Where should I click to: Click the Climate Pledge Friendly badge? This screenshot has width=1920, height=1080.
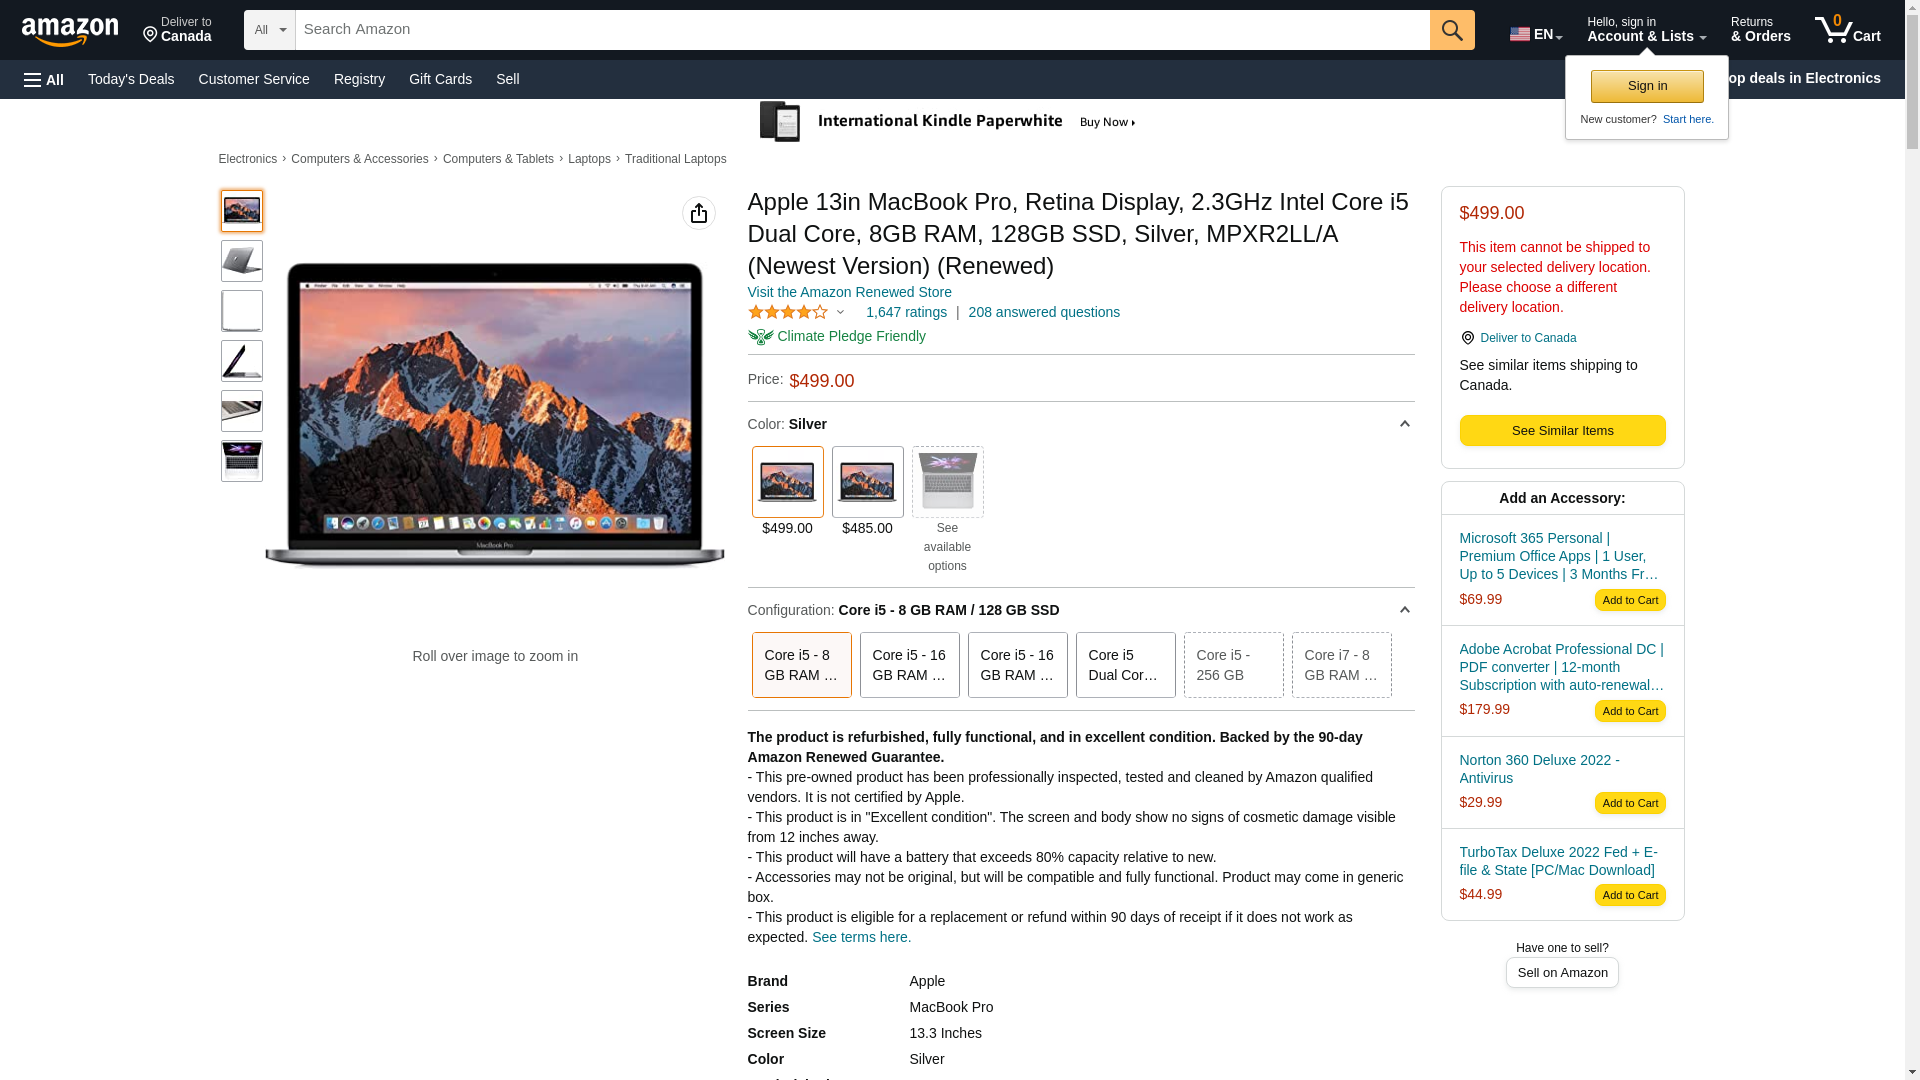837,337
